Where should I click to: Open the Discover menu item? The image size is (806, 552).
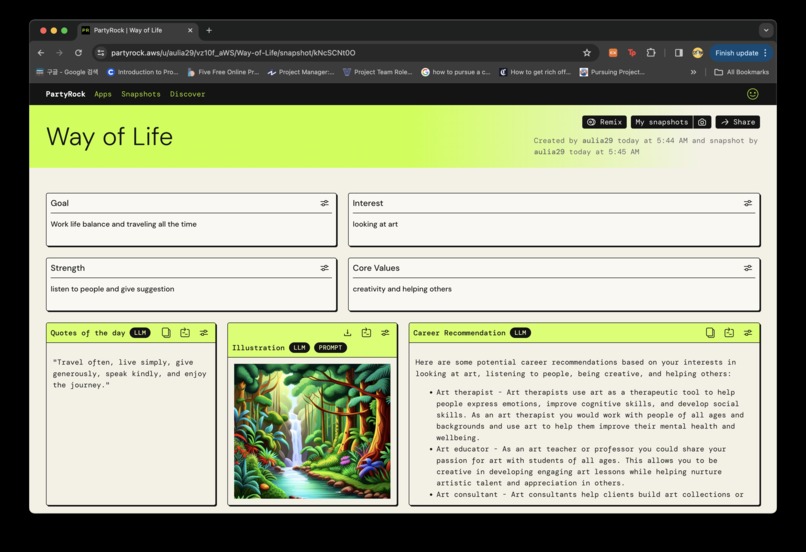(x=188, y=94)
